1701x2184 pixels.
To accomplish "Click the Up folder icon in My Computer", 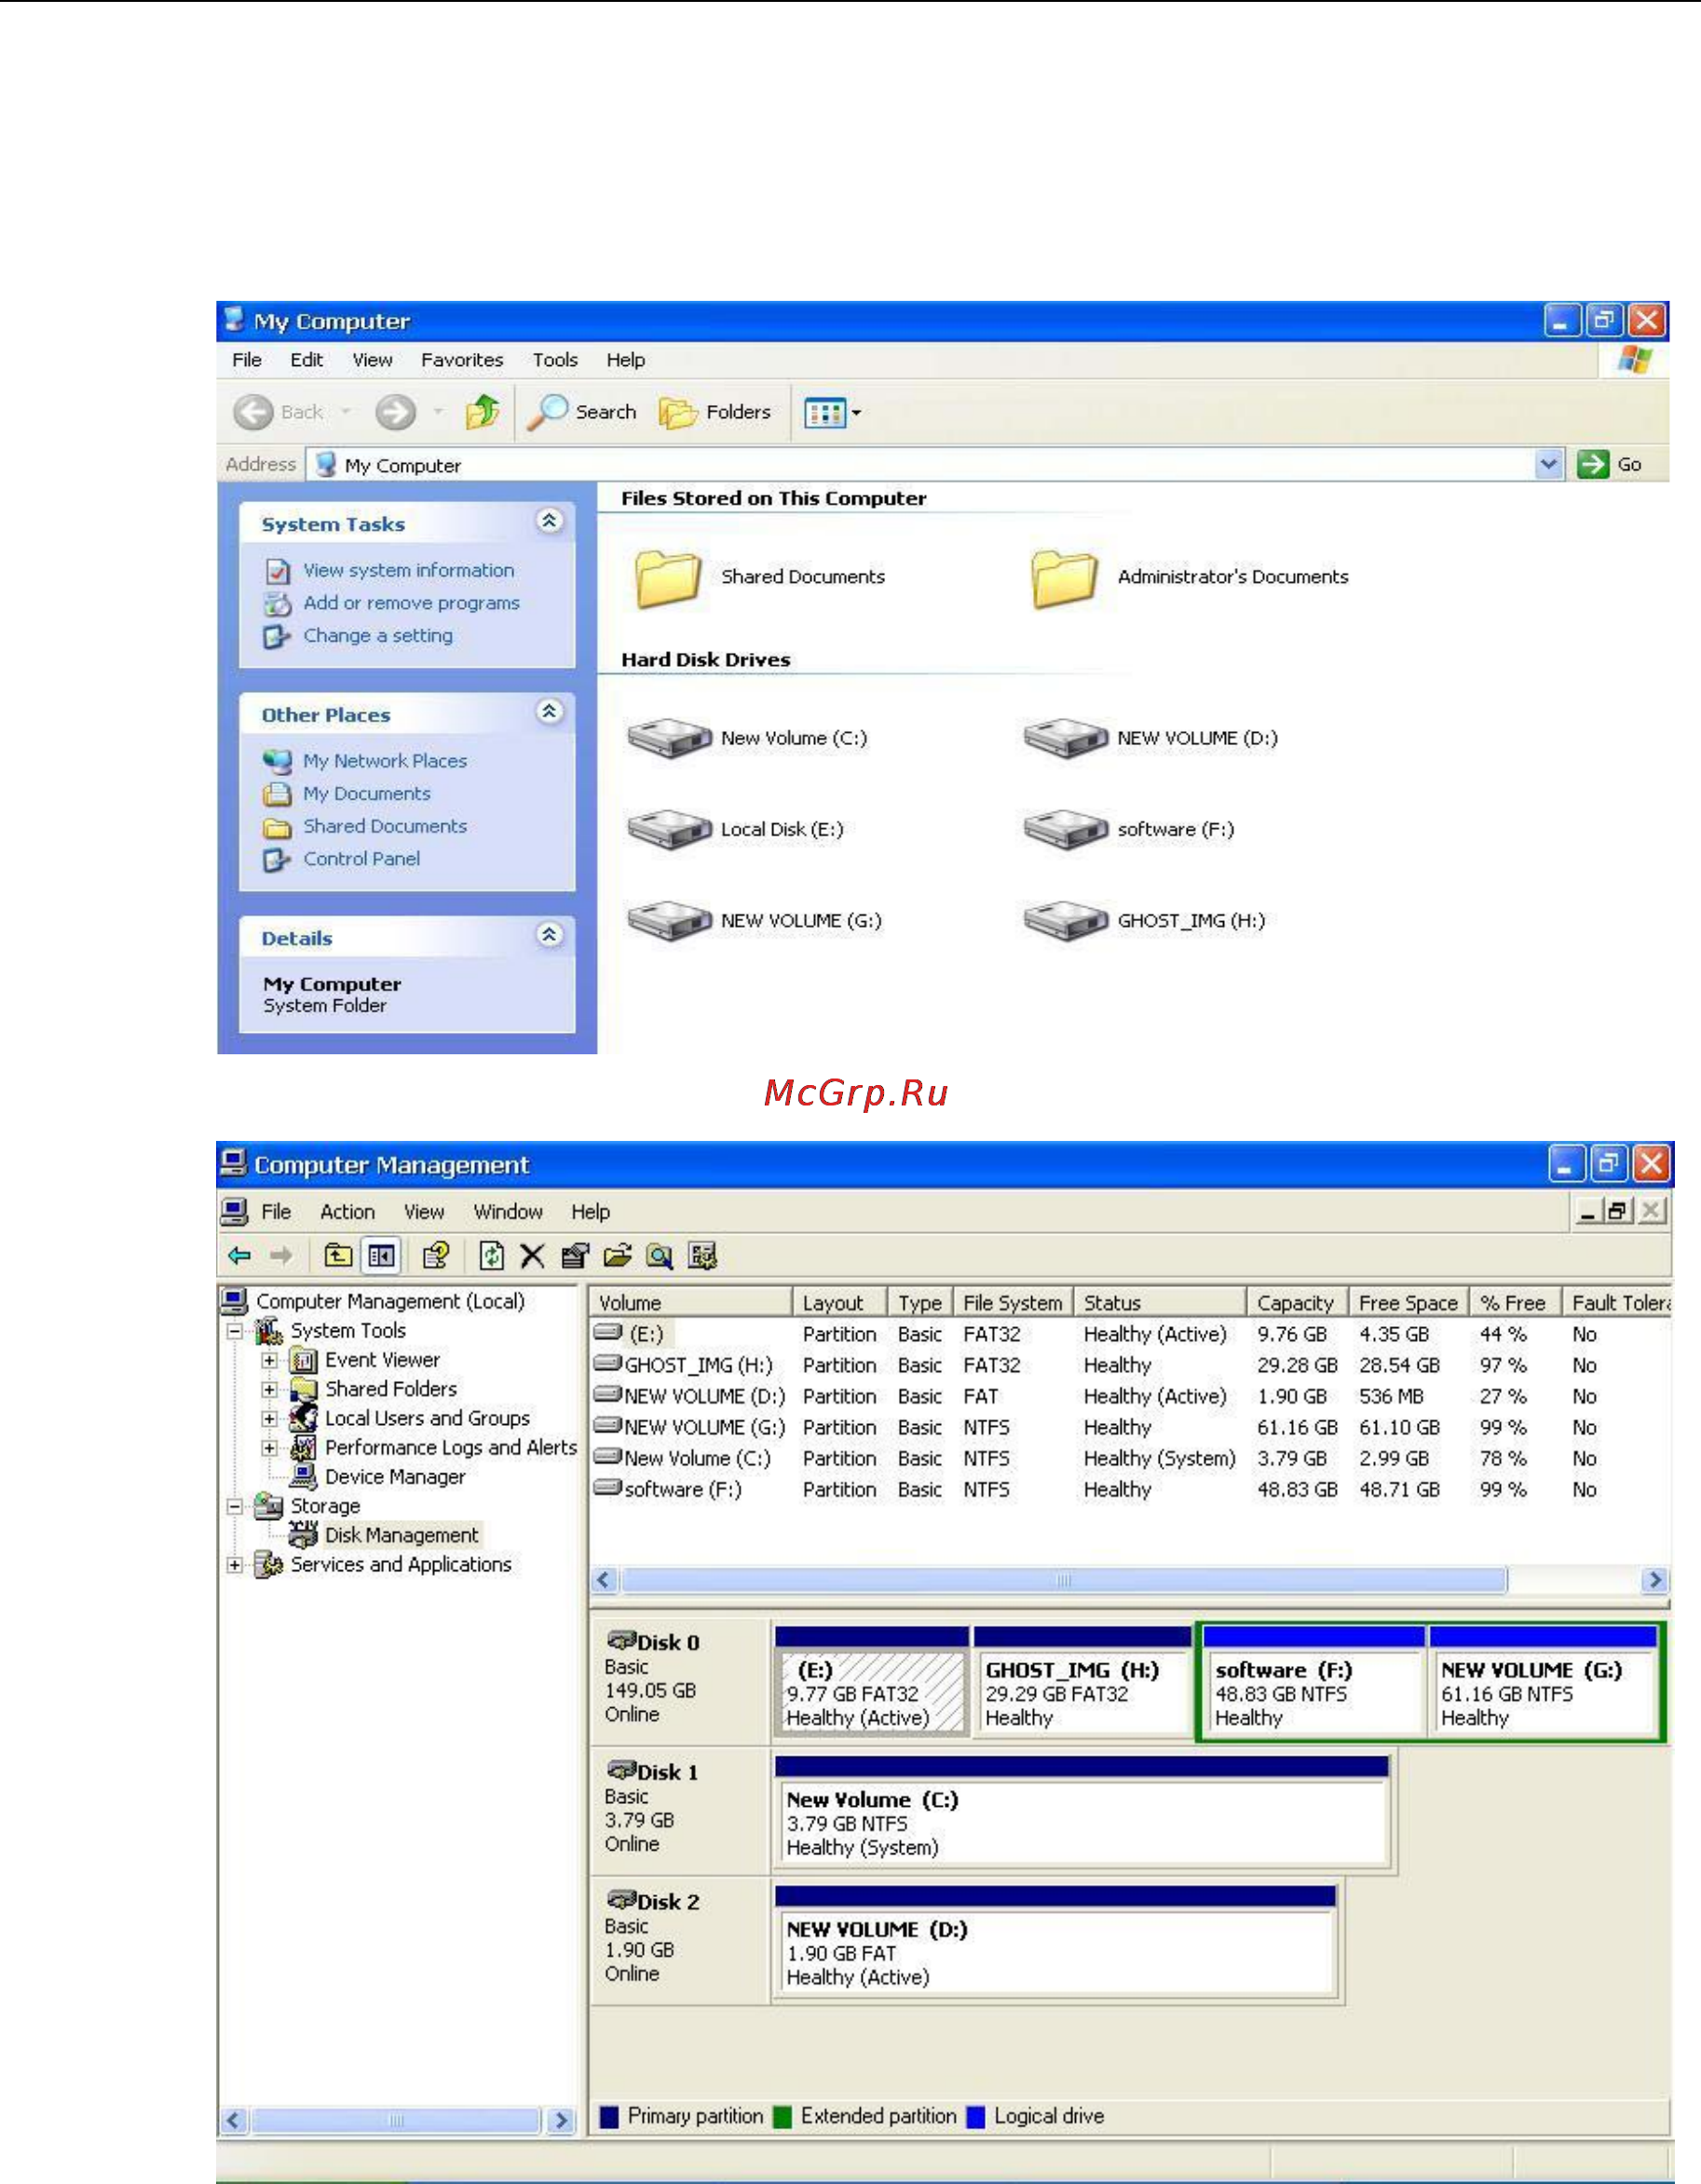I will [483, 411].
